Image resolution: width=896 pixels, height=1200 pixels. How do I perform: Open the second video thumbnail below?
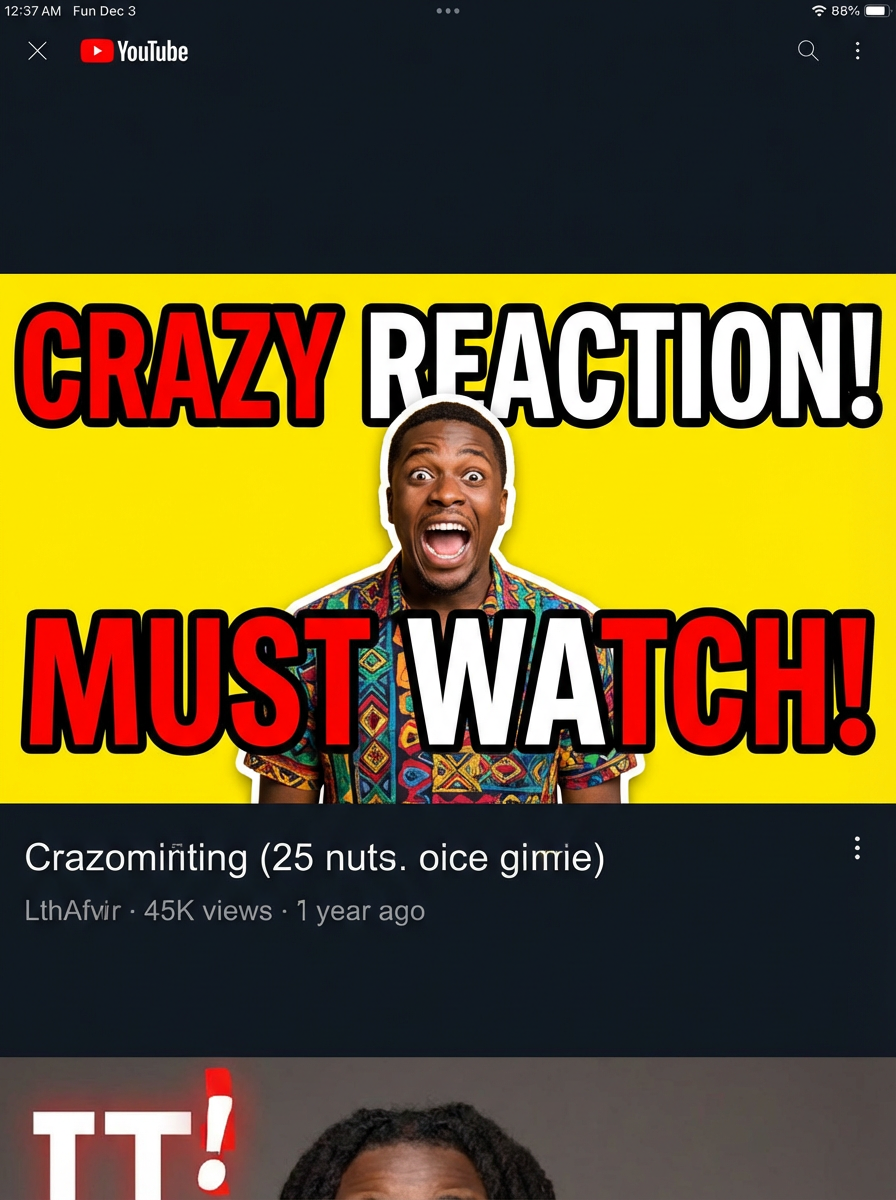pos(448,1129)
